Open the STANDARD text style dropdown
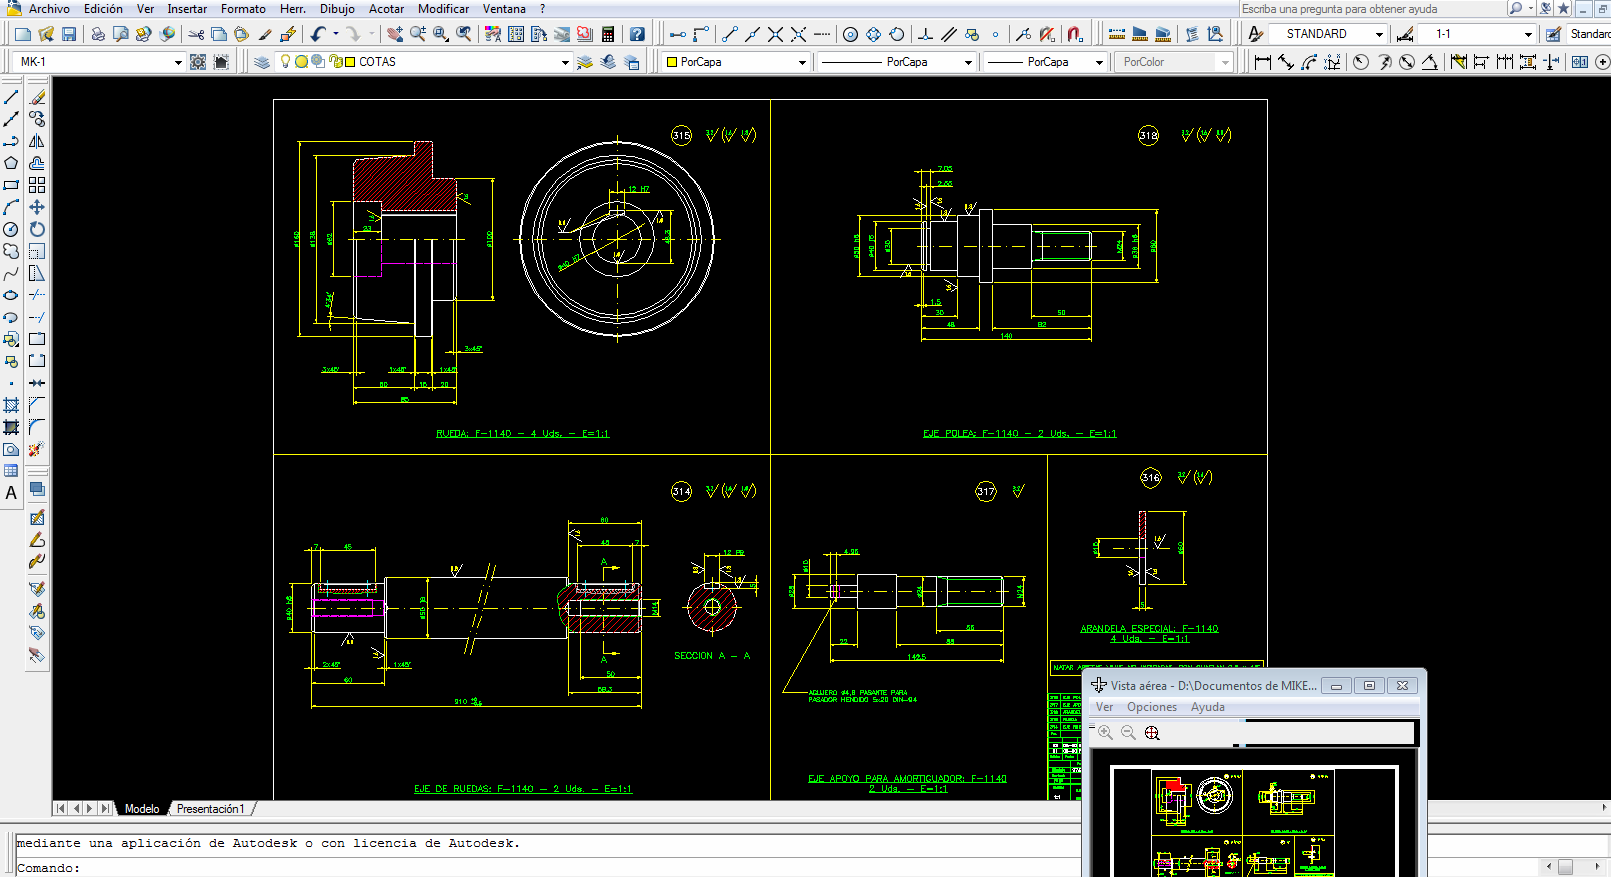 tap(1379, 34)
